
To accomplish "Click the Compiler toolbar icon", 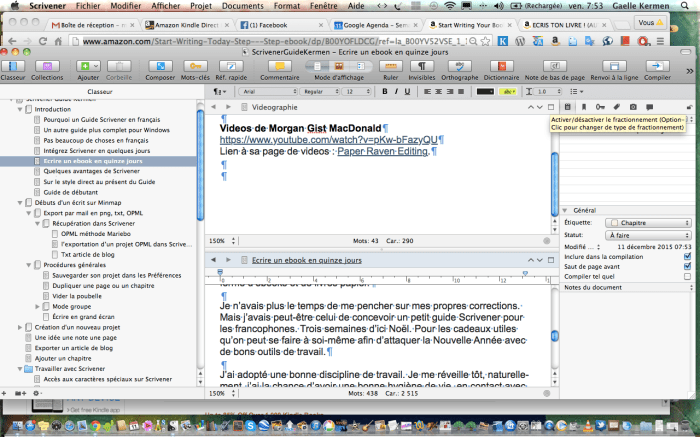I will 657,66.
